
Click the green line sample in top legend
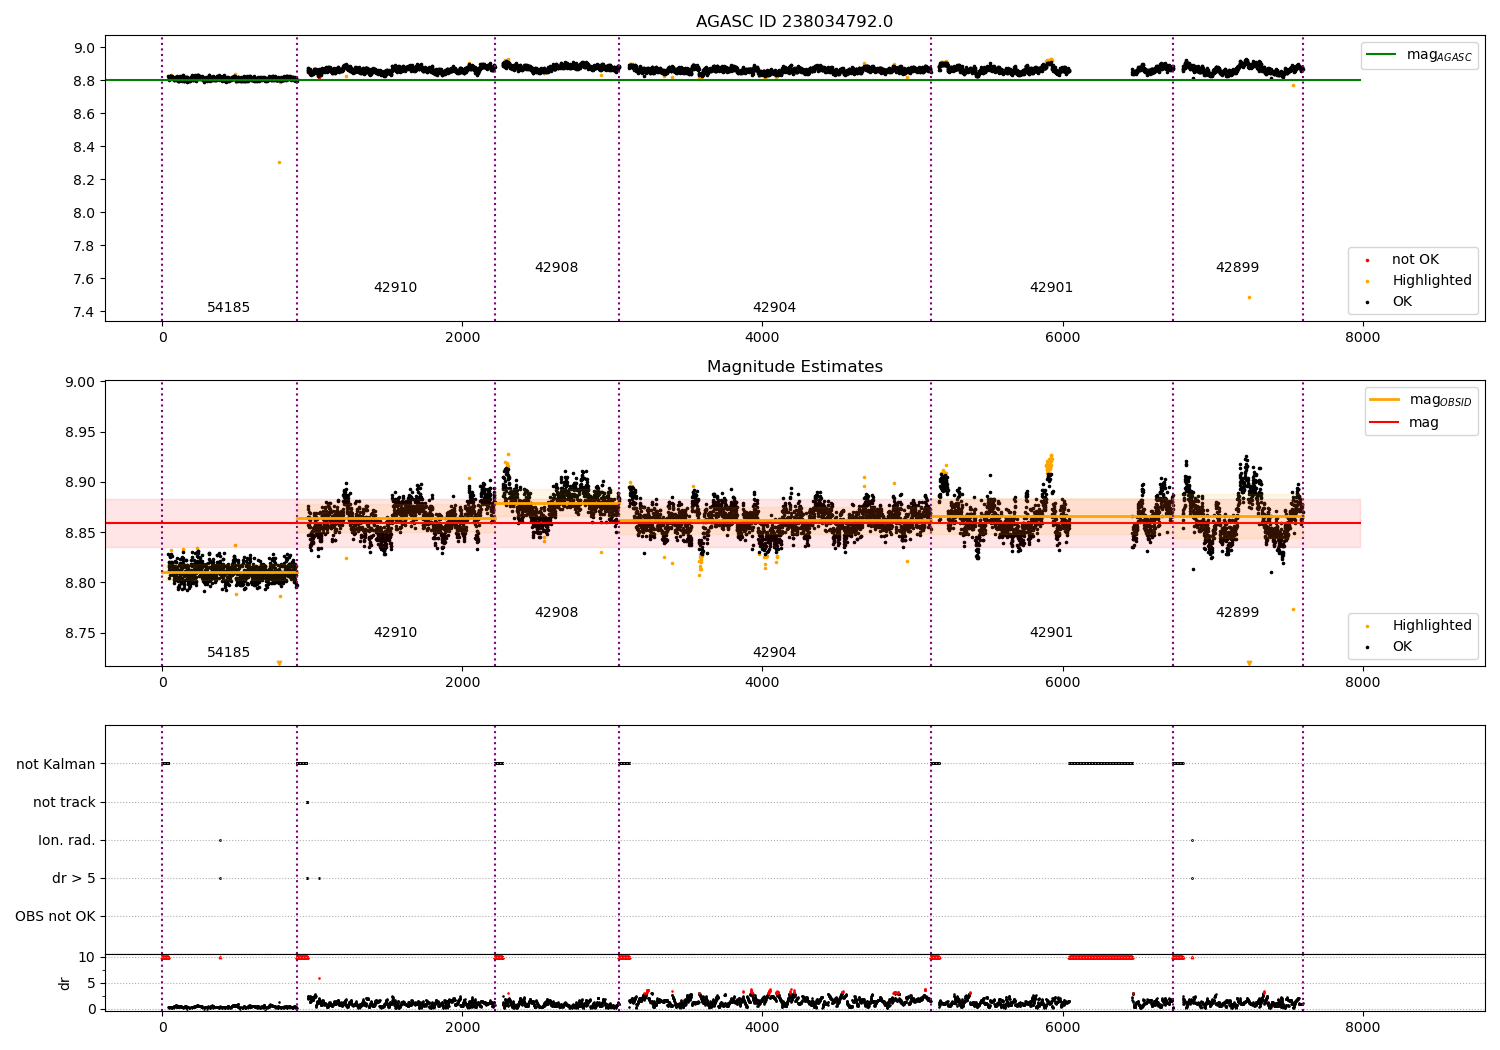pyautogui.click(x=1382, y=55)
